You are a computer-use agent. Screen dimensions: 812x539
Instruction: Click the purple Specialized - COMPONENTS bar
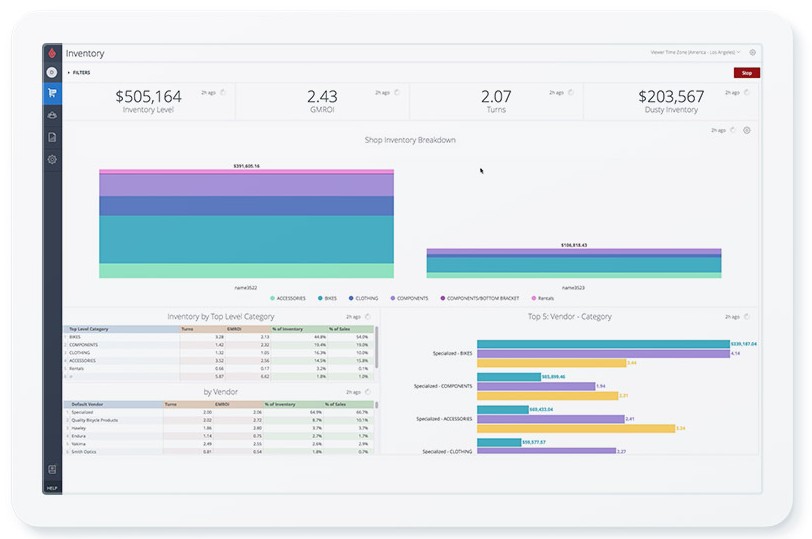coord(536,386)
